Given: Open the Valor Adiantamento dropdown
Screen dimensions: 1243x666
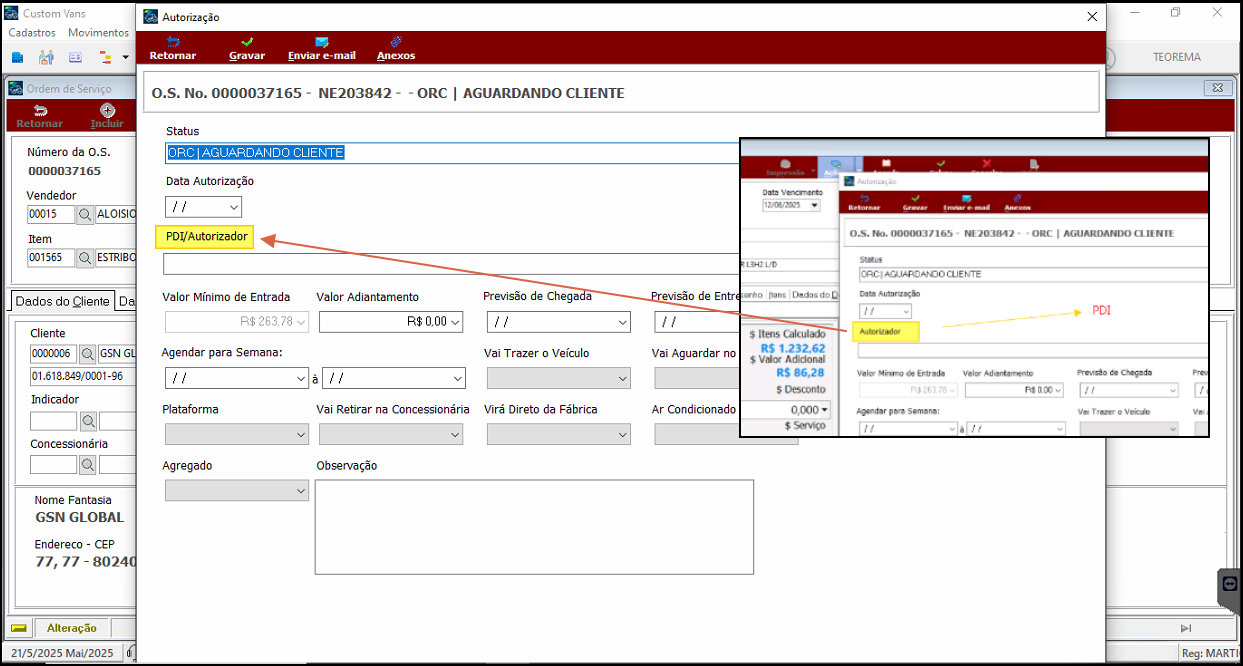Looking at the screenshot, I should click(456, 322).
